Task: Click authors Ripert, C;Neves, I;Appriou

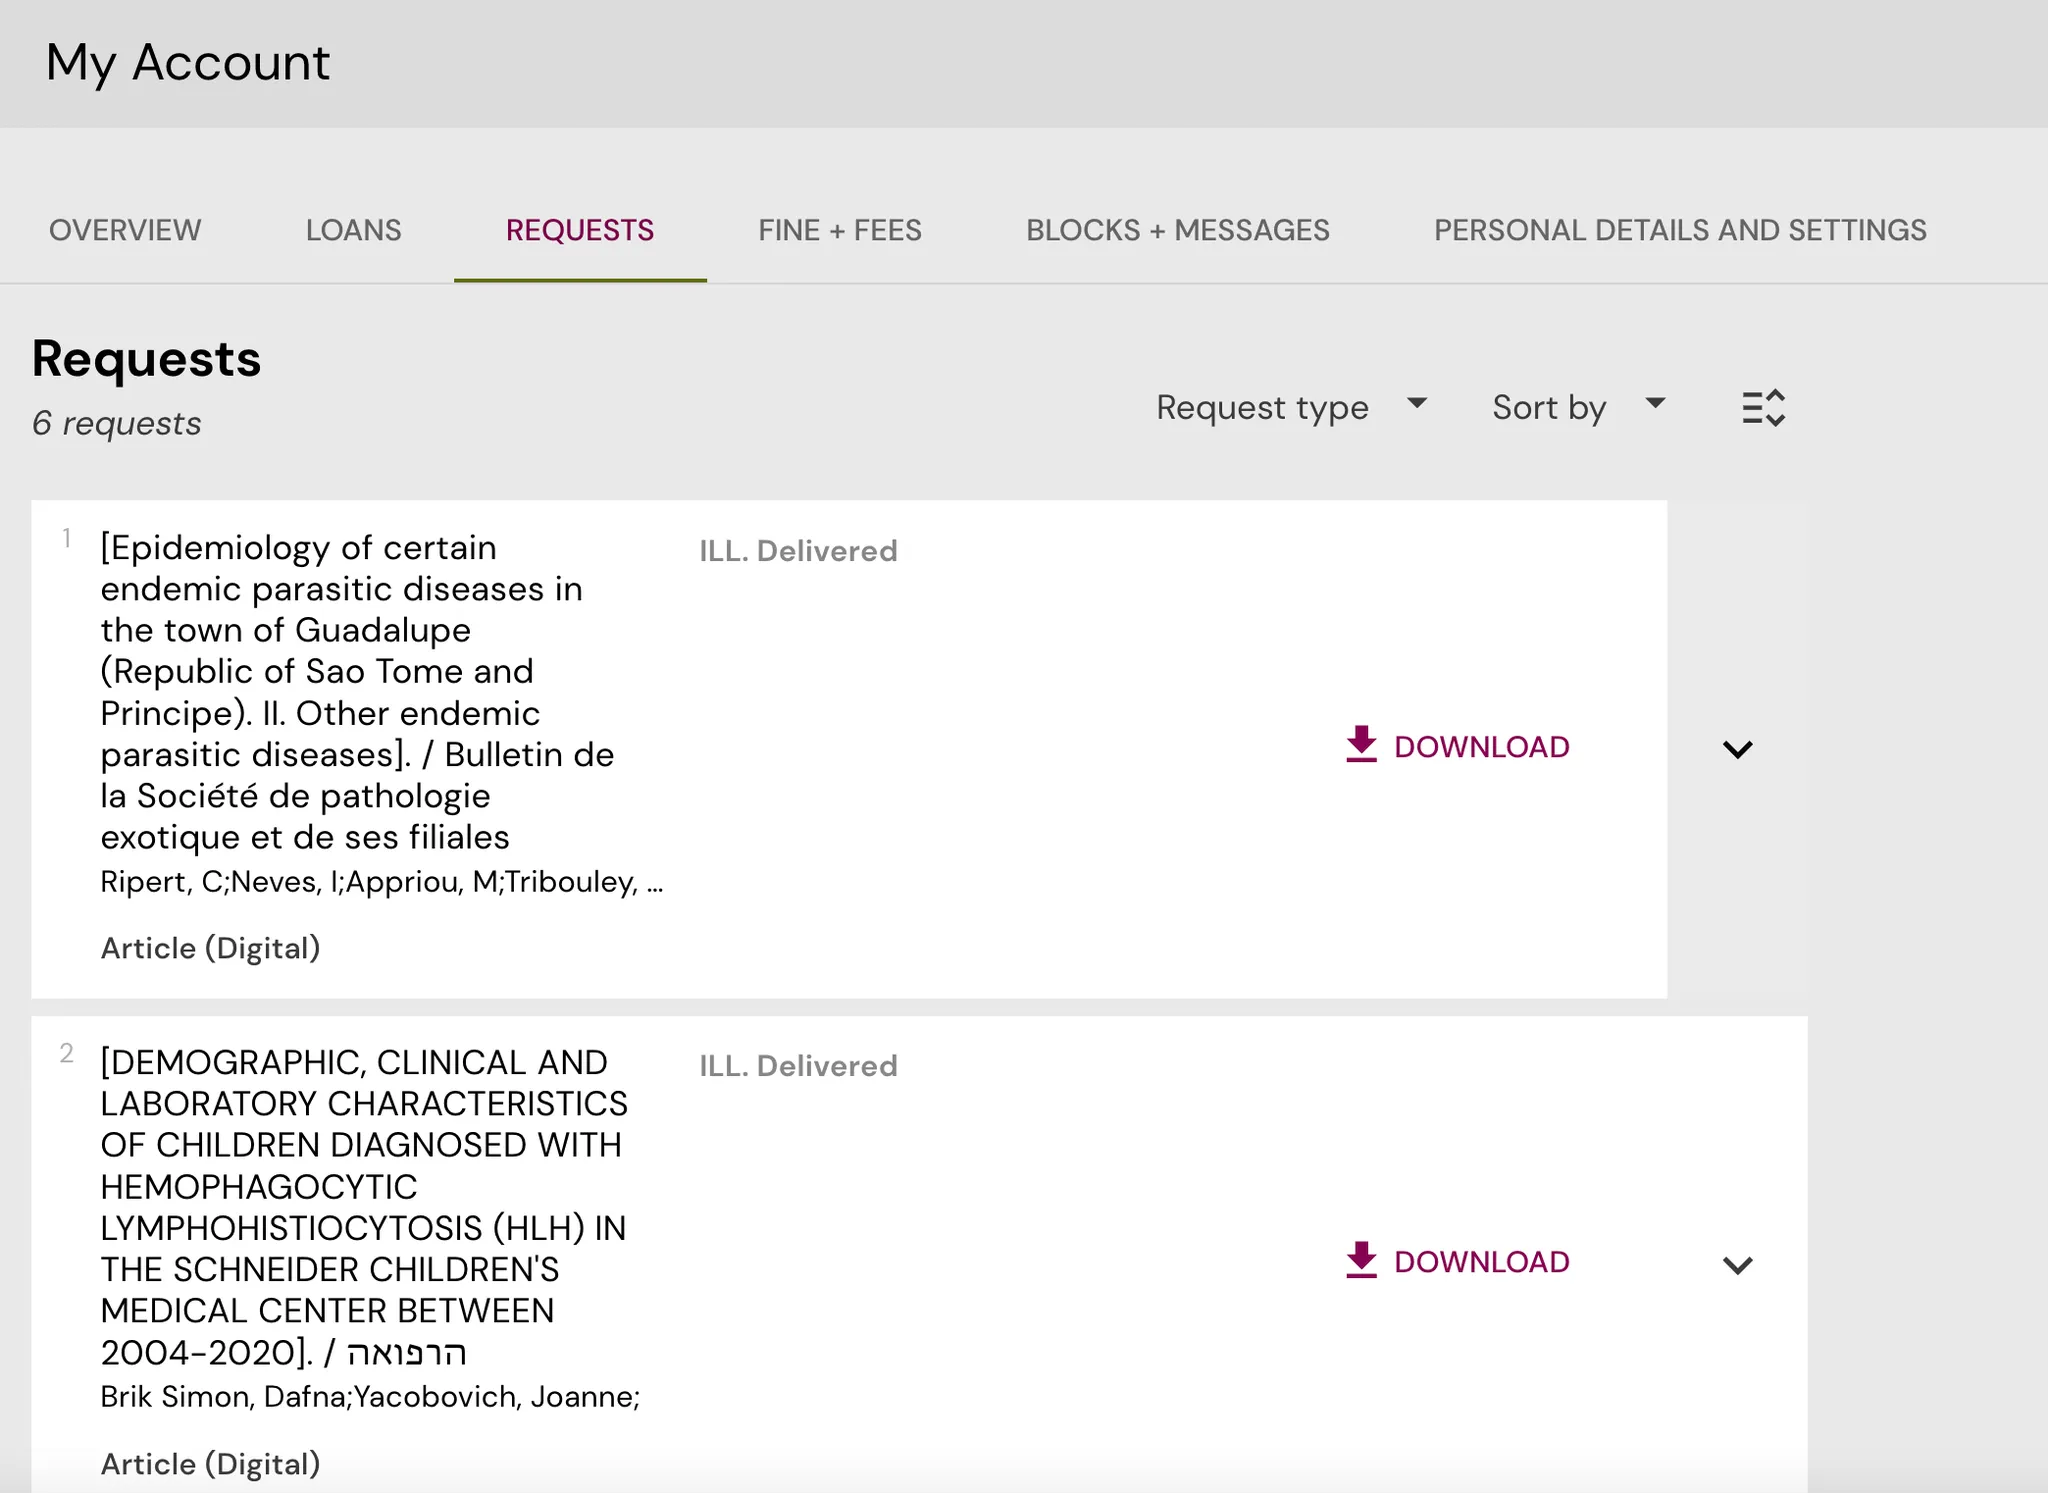Action: coord(382,882)
